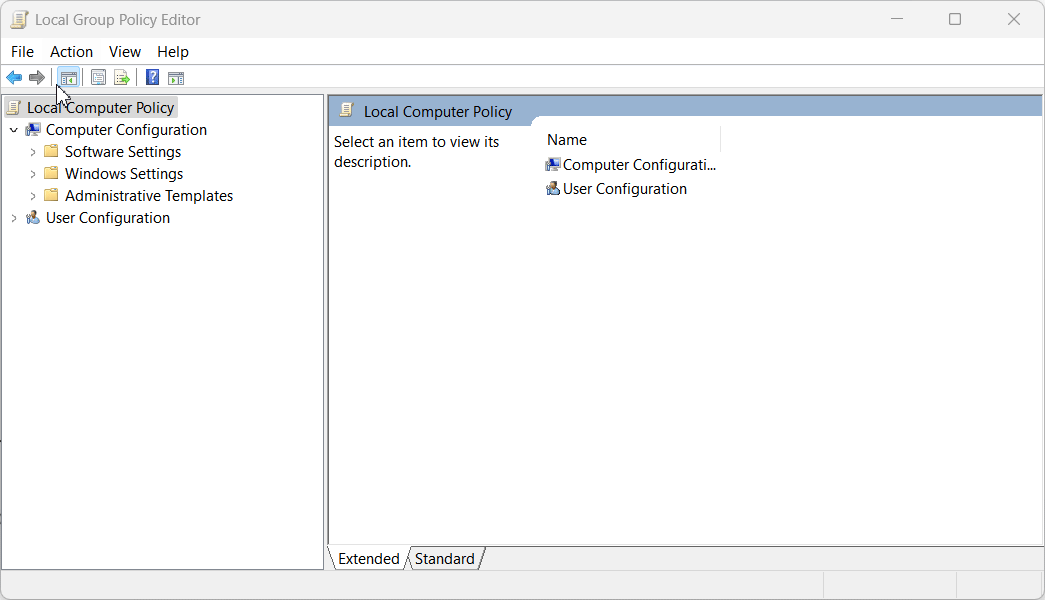Click Computer Configuration icon in tree

tap(33, 129)
